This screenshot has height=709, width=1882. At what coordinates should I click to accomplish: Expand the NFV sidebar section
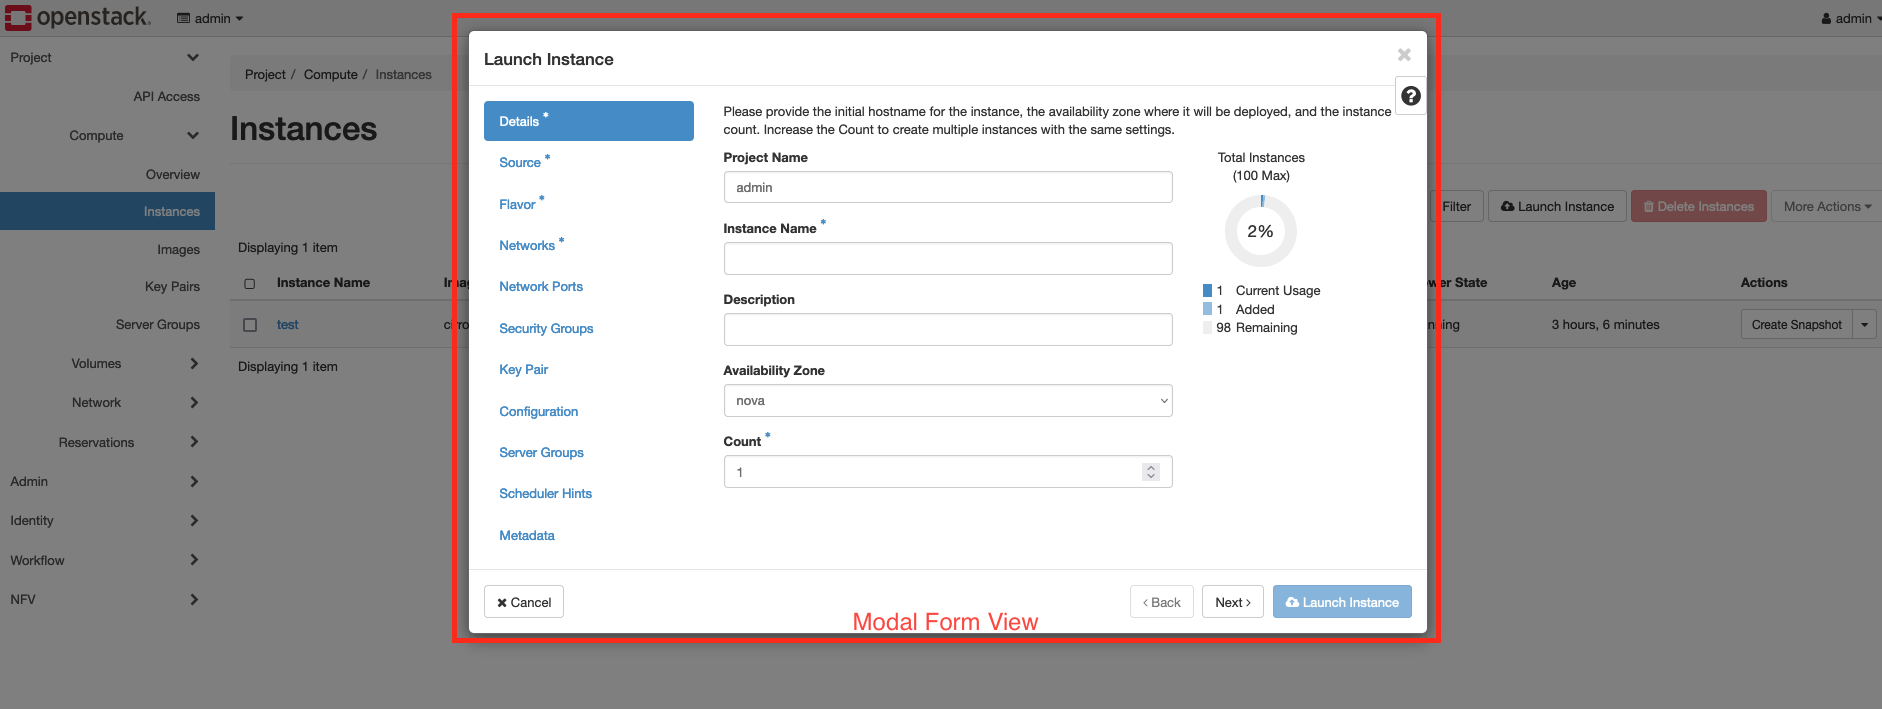click(x=194, y=600)
